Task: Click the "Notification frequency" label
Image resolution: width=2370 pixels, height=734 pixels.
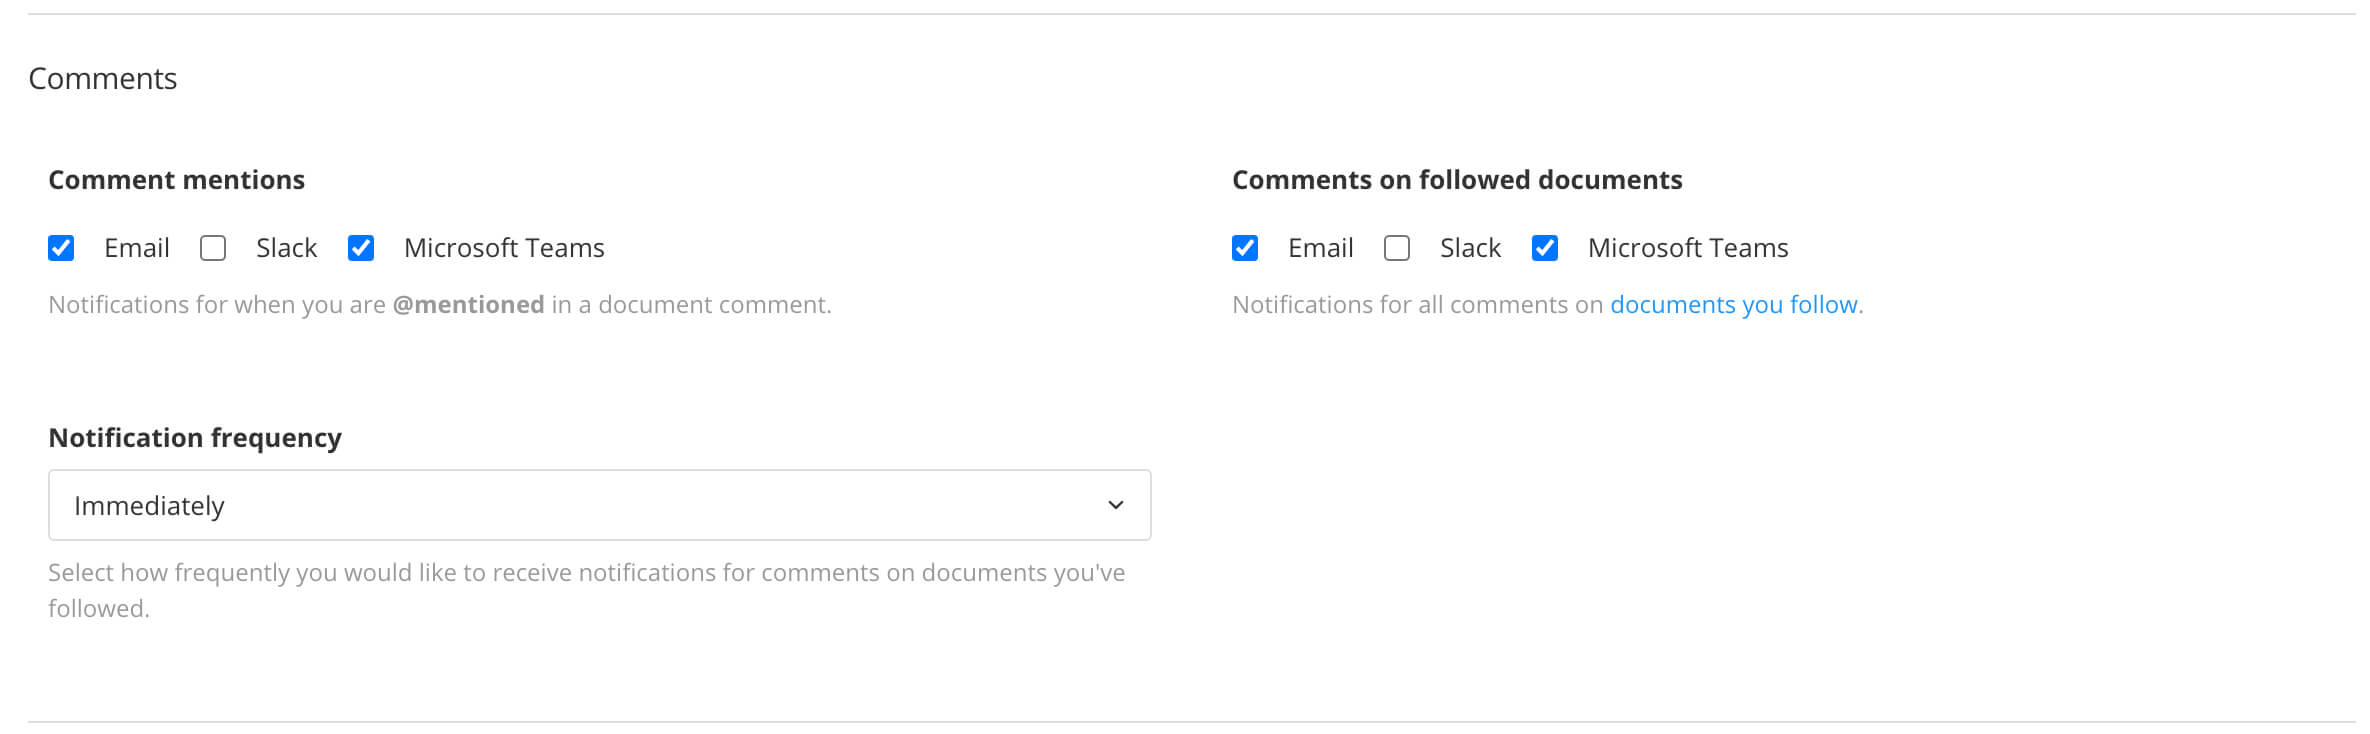Action: (x=194, y=437)
